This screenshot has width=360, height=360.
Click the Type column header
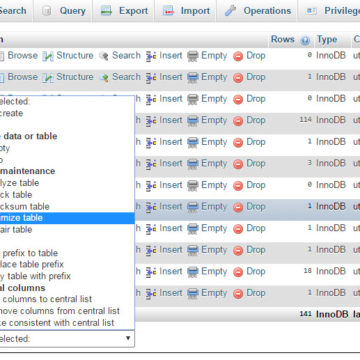coord(327,40)
